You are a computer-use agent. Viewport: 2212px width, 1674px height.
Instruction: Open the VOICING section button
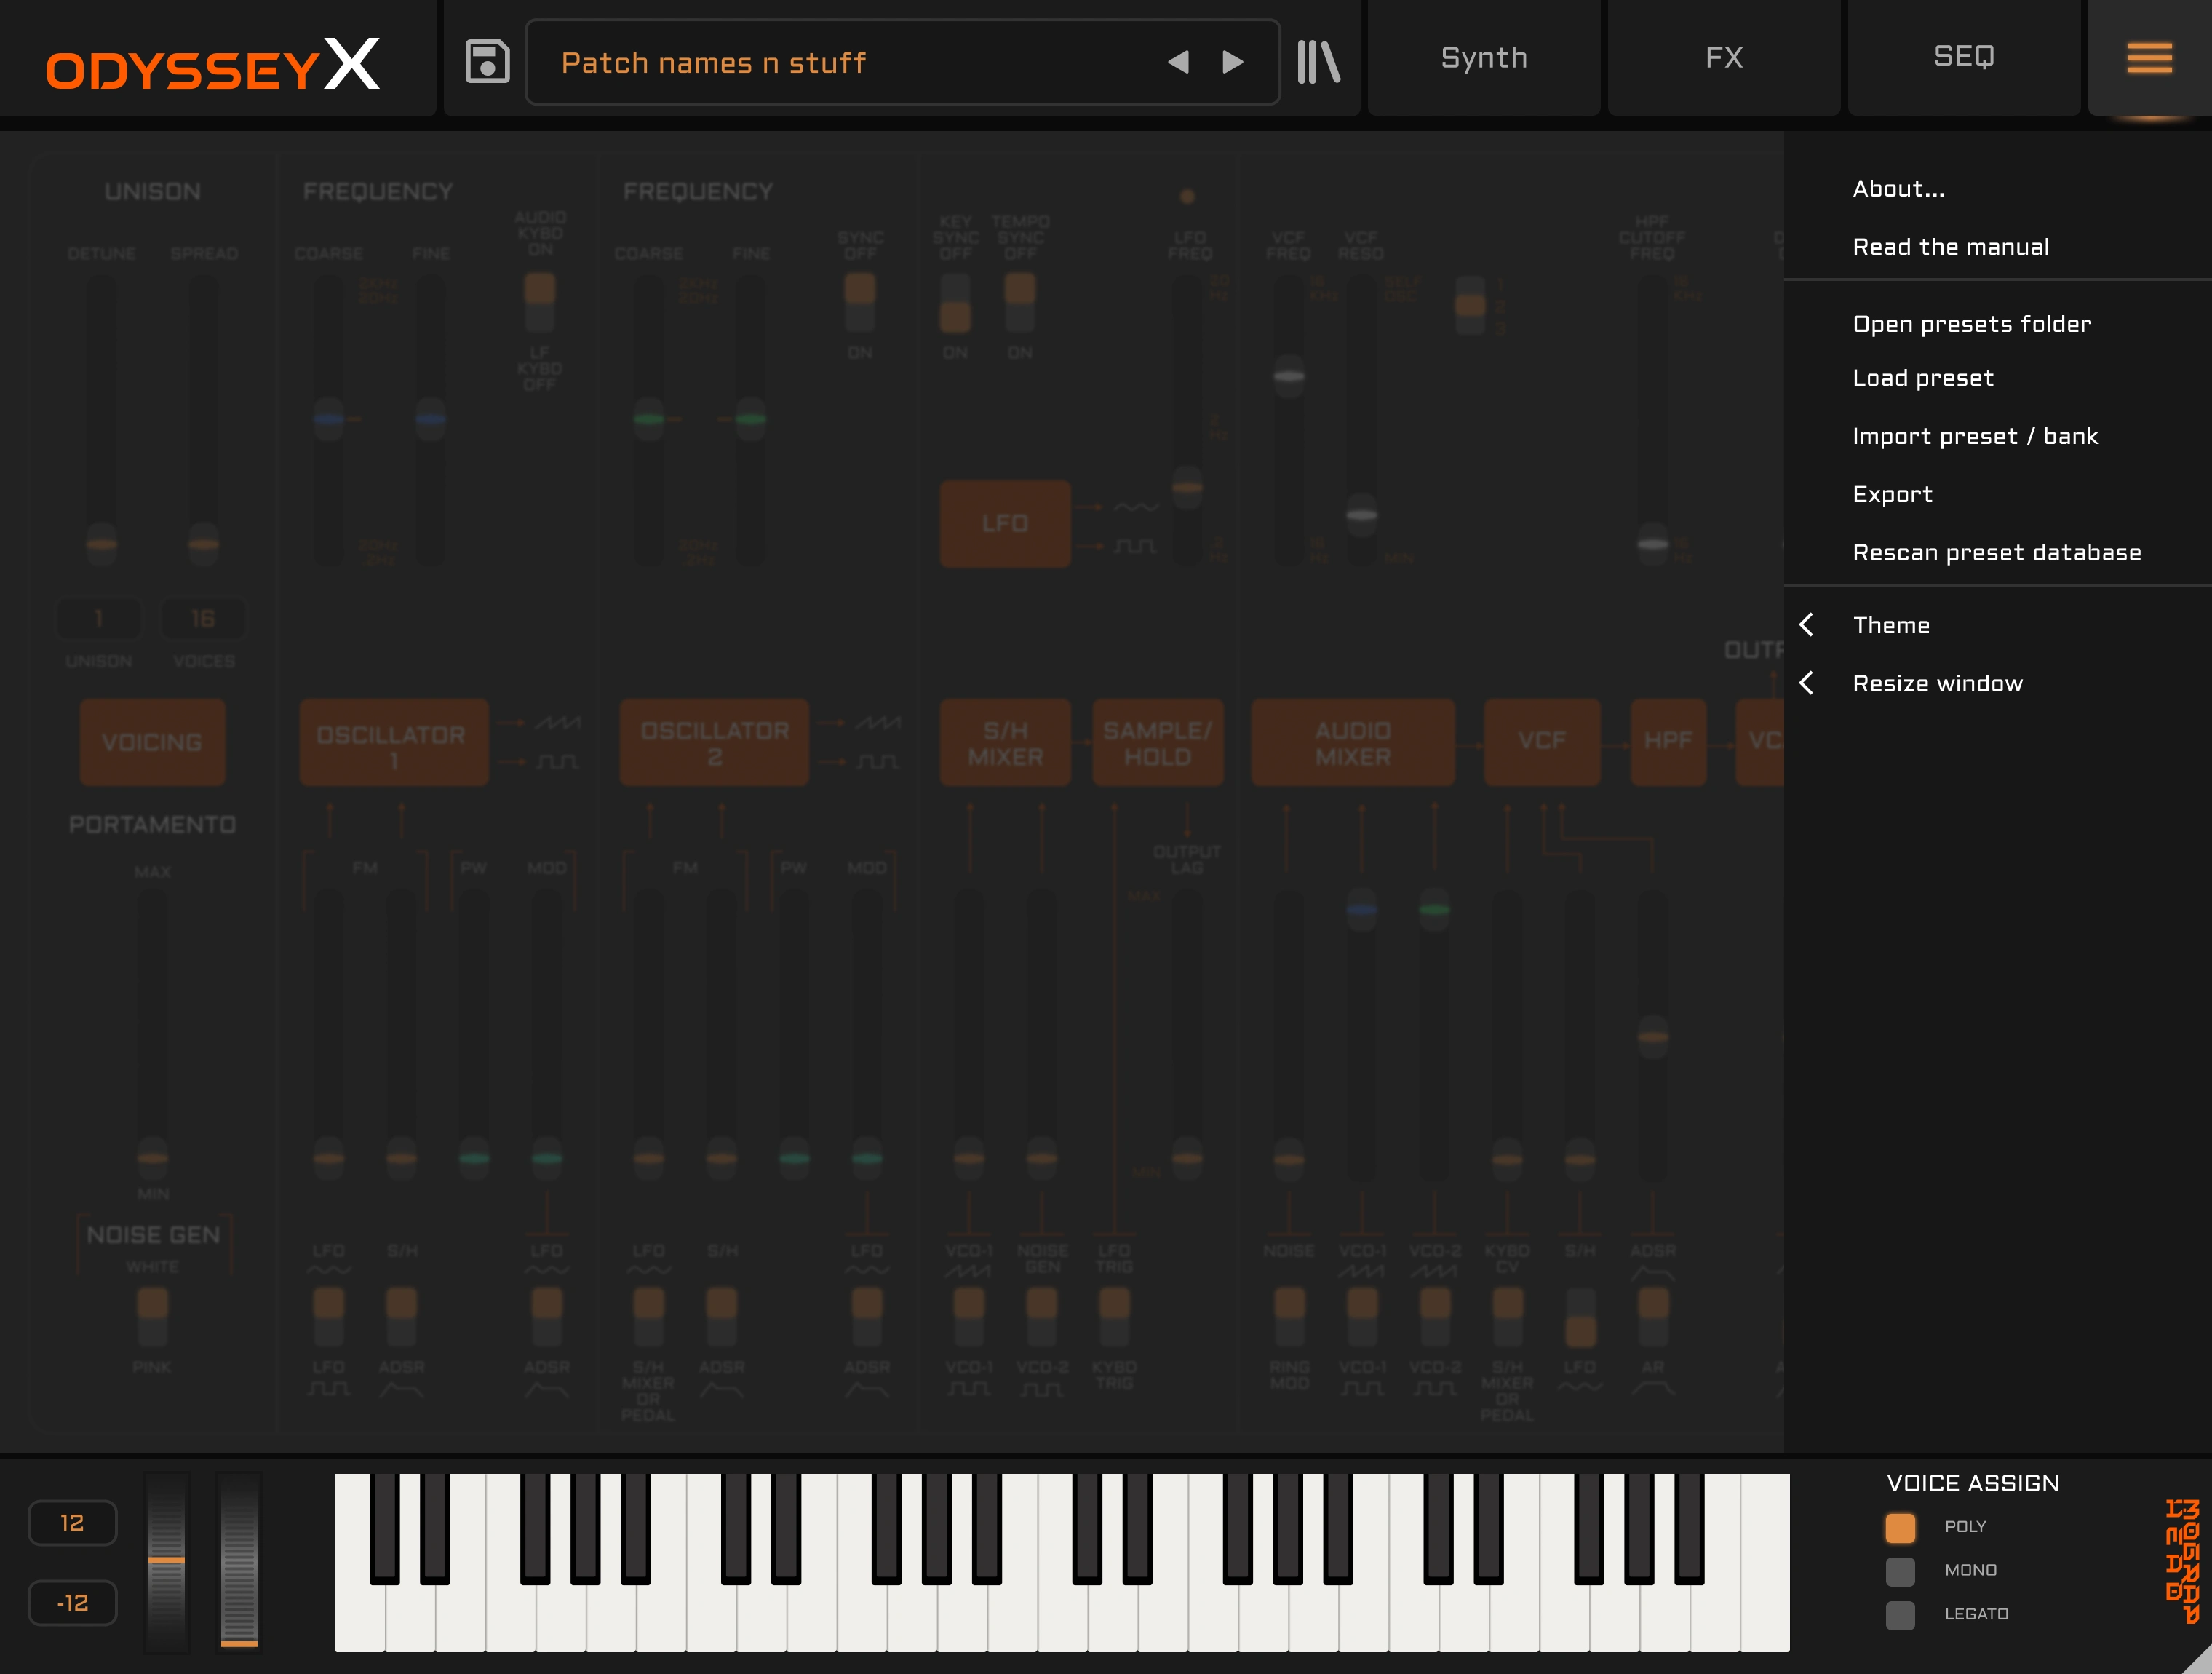tap(153, 742)
